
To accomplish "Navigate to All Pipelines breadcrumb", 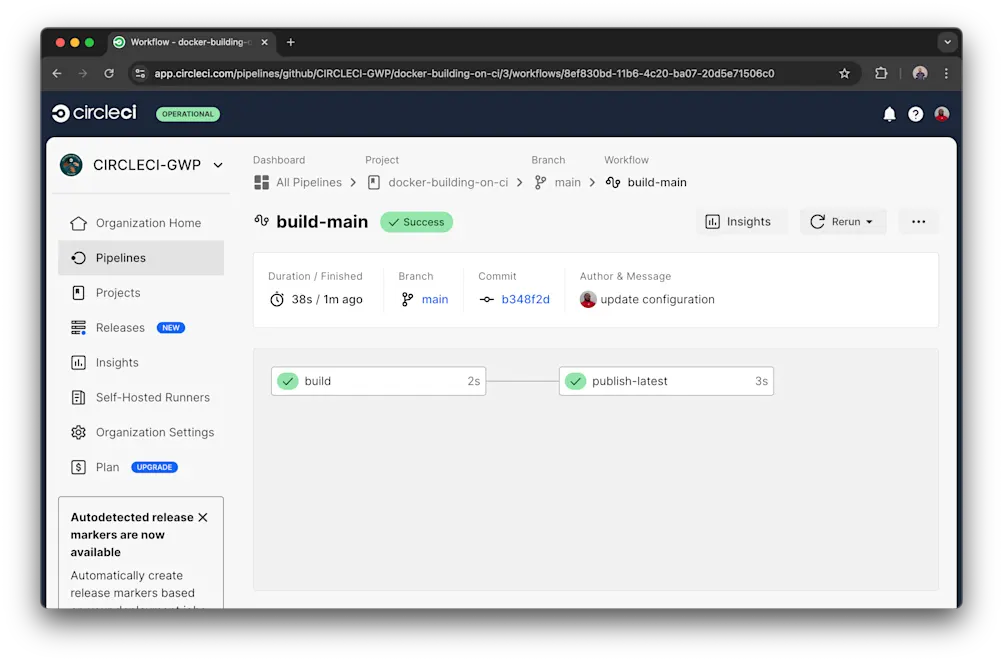I will [306, 182].
